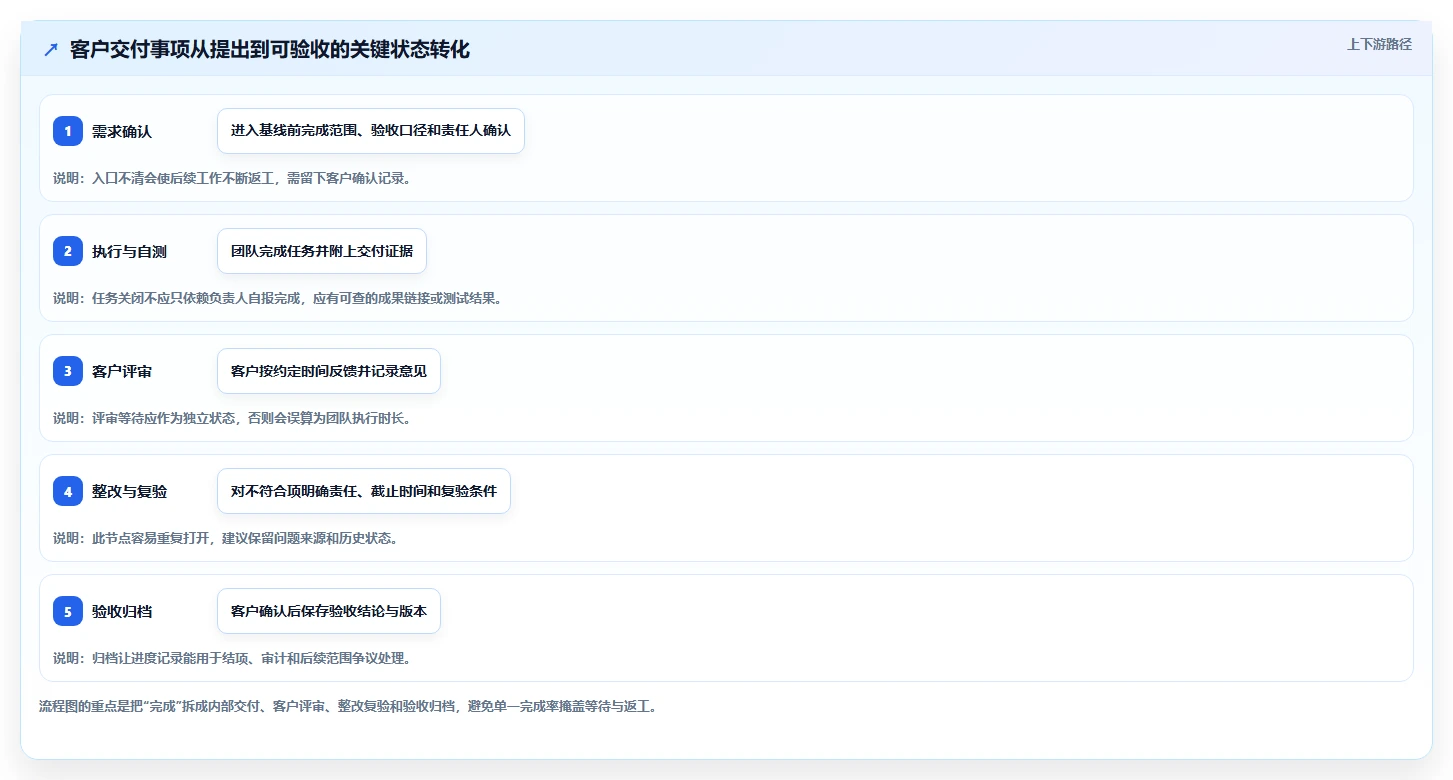
Task: Click the step 1 number badge
Action: pyautogui.click(x=68, y=131)
